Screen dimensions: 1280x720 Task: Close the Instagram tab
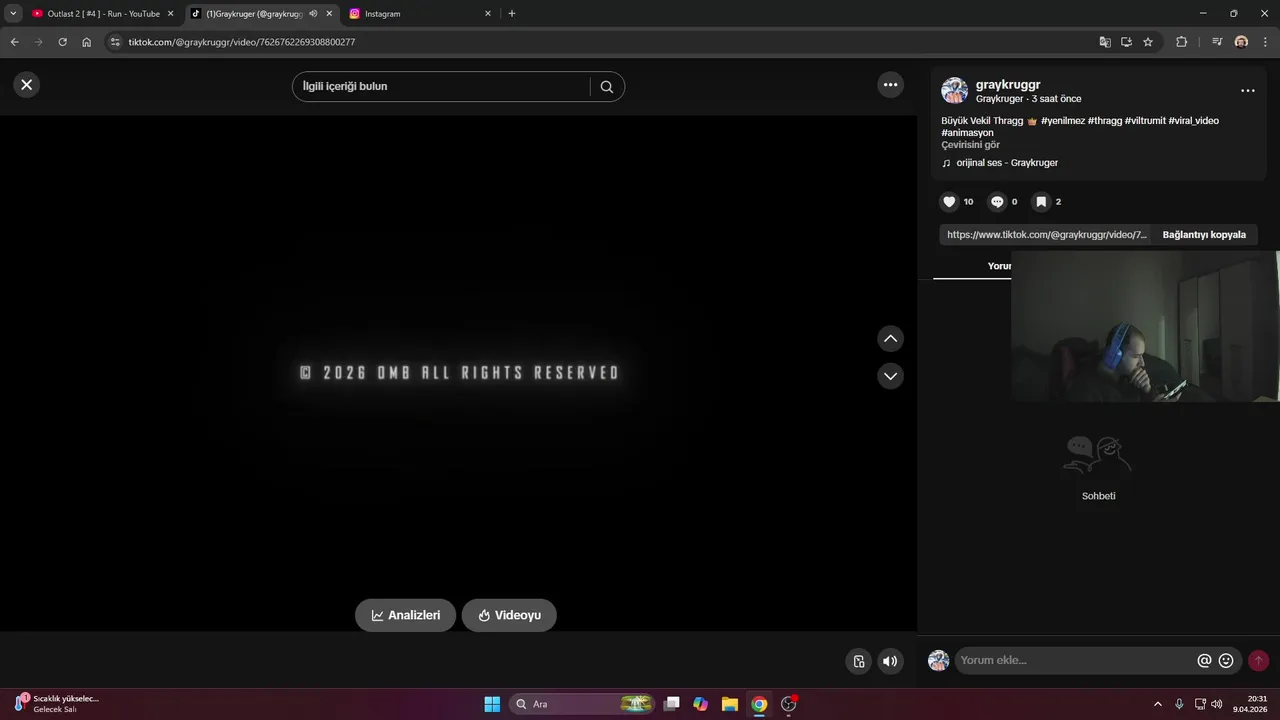488,14
